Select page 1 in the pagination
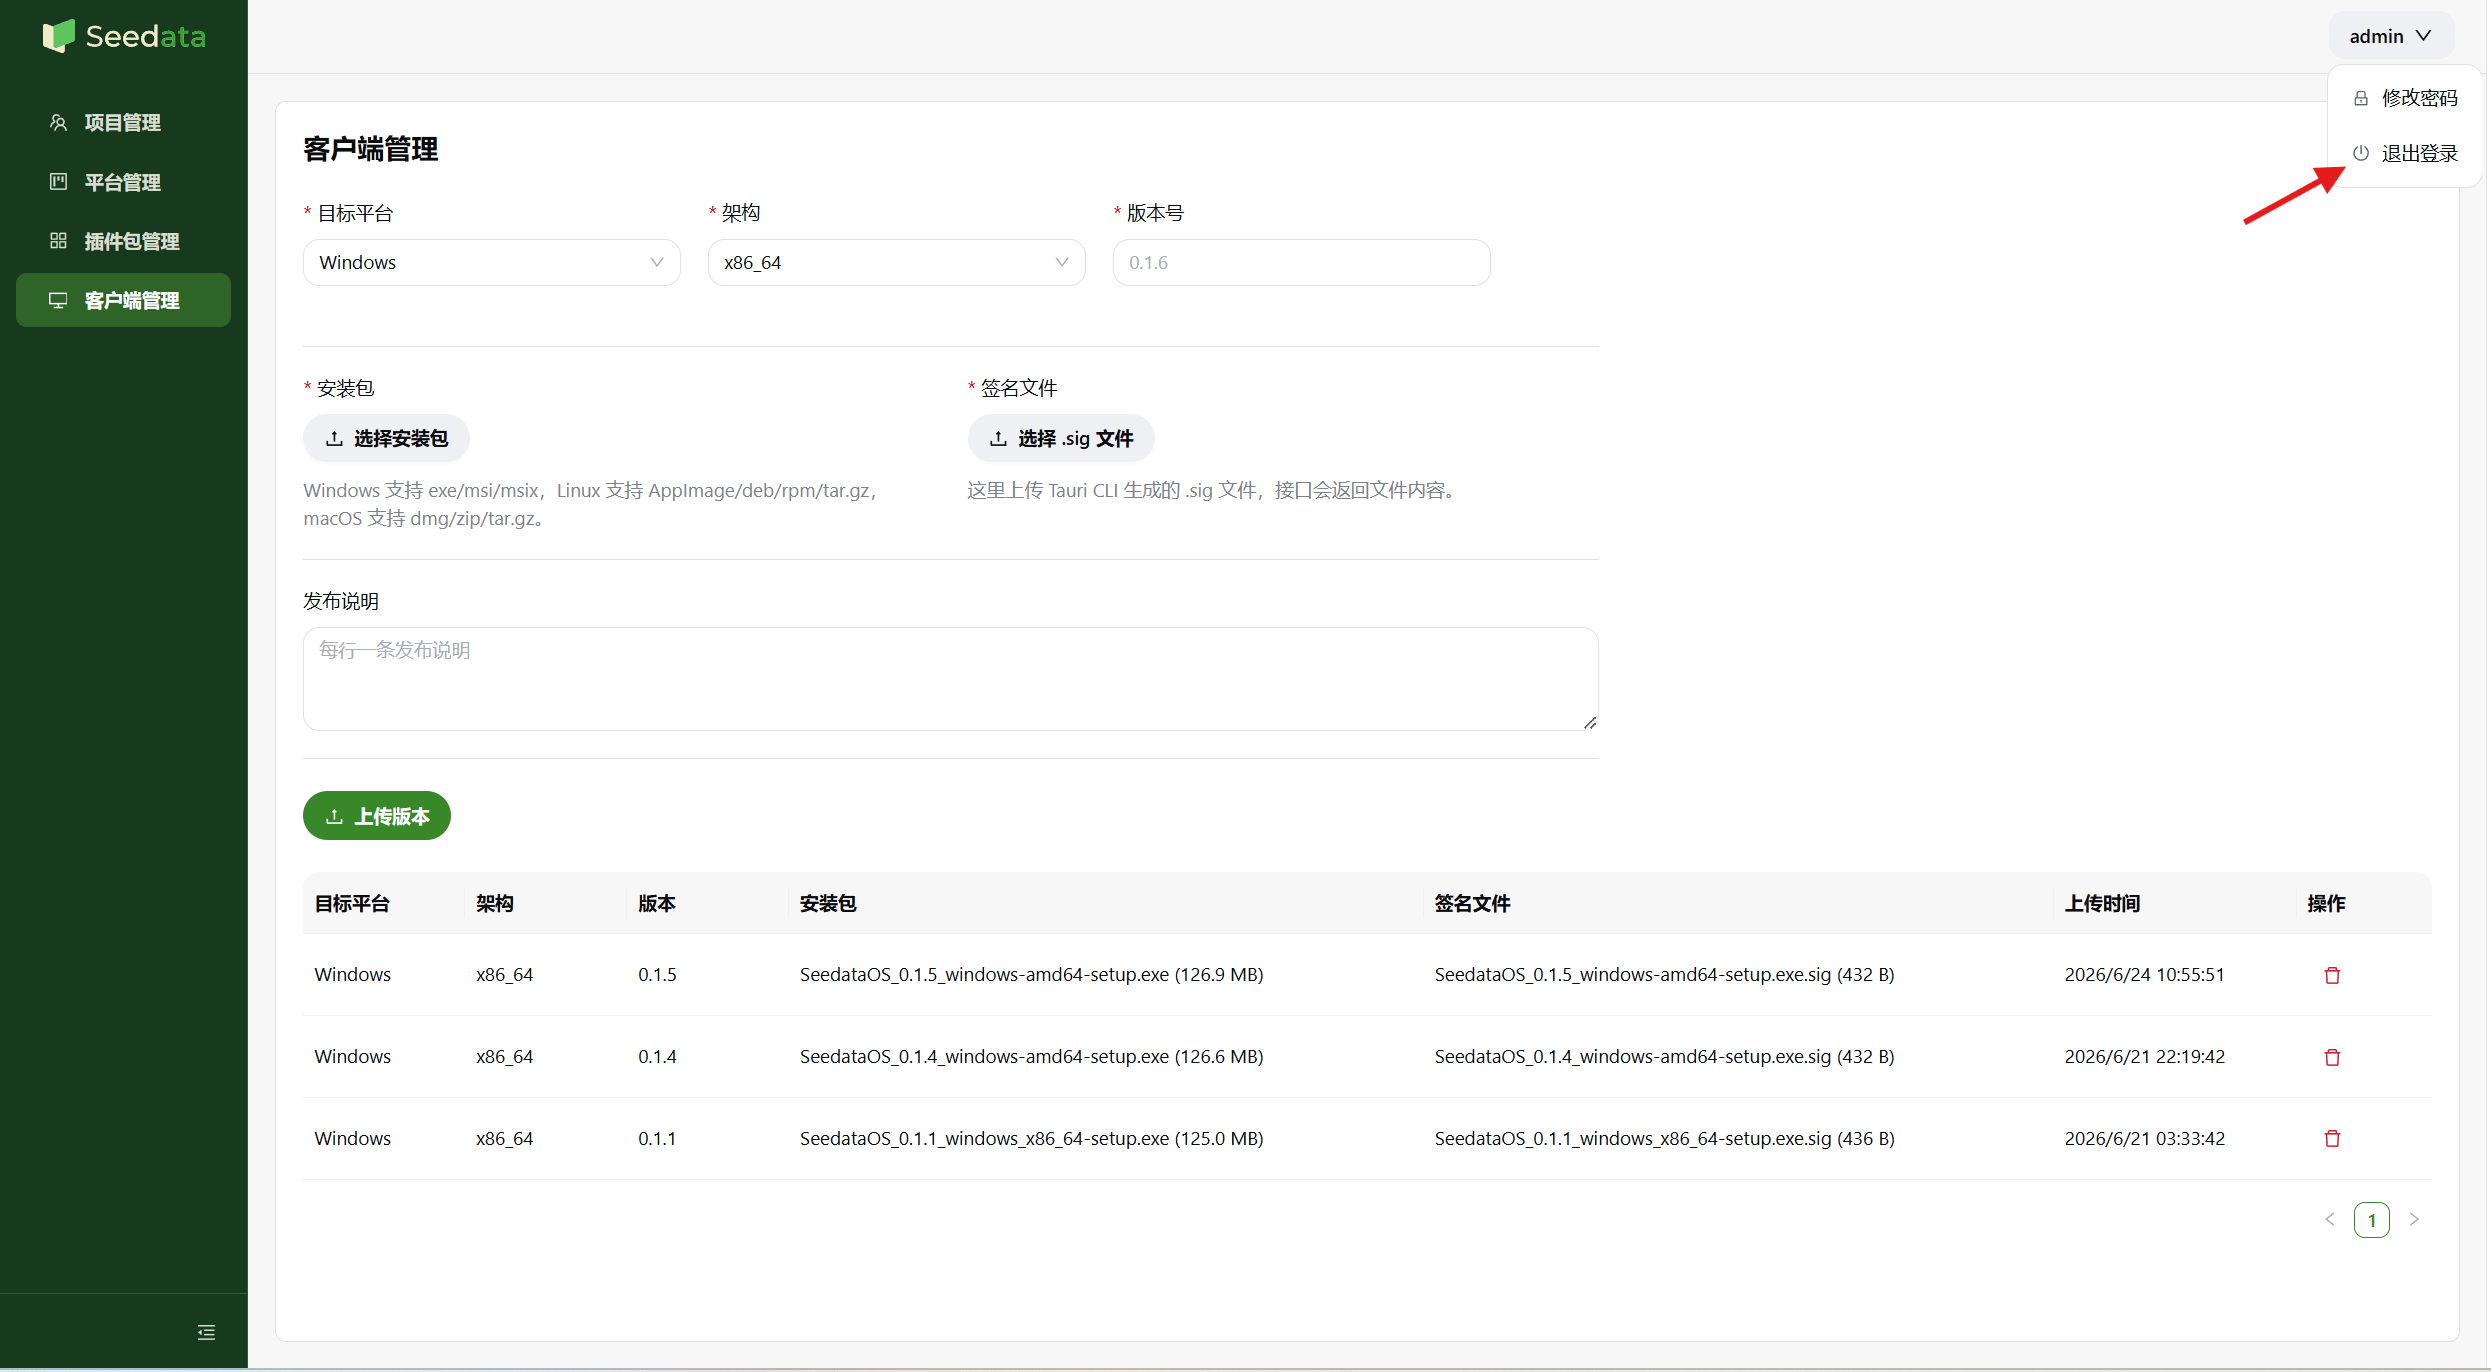The image size is (2491, 1372). (2372, 1220)
